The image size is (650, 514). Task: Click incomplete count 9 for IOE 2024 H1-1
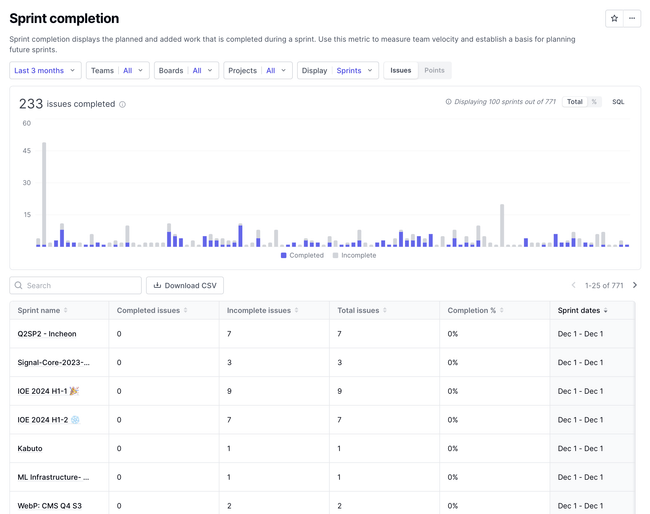[x=229, y=391]
